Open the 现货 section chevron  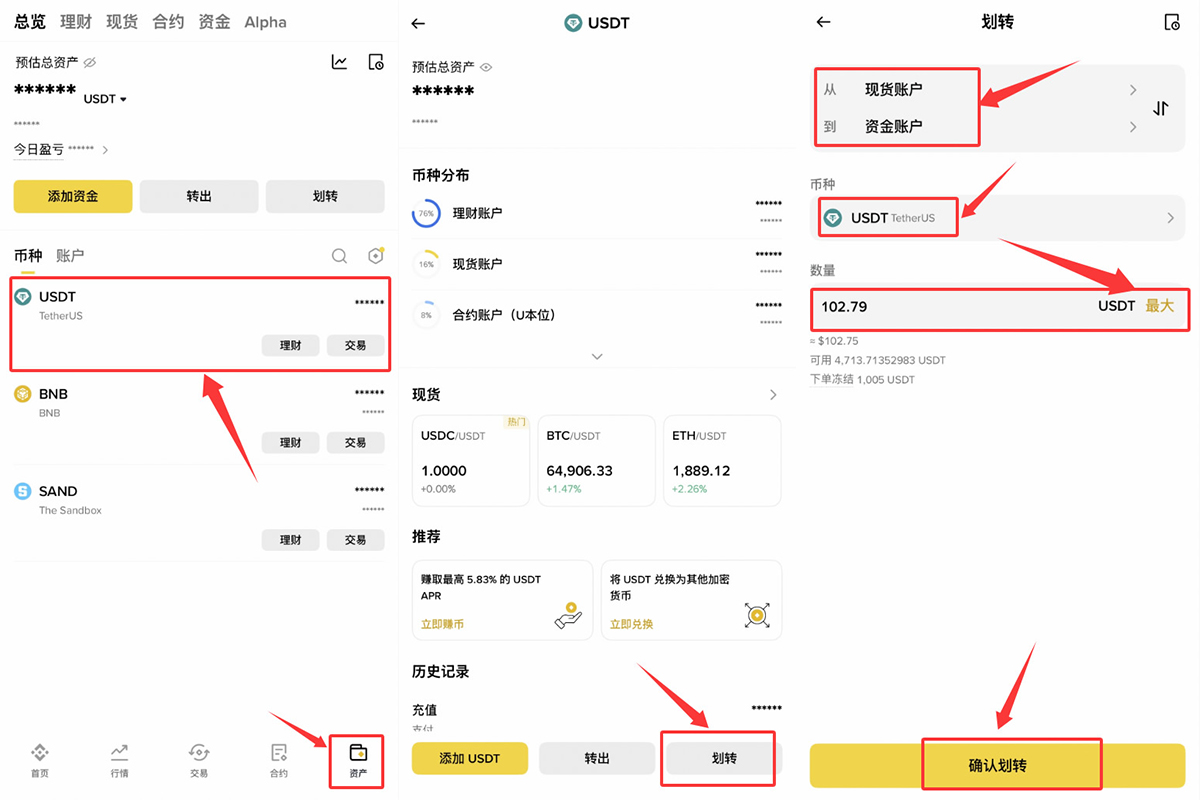tap(773, 395)
